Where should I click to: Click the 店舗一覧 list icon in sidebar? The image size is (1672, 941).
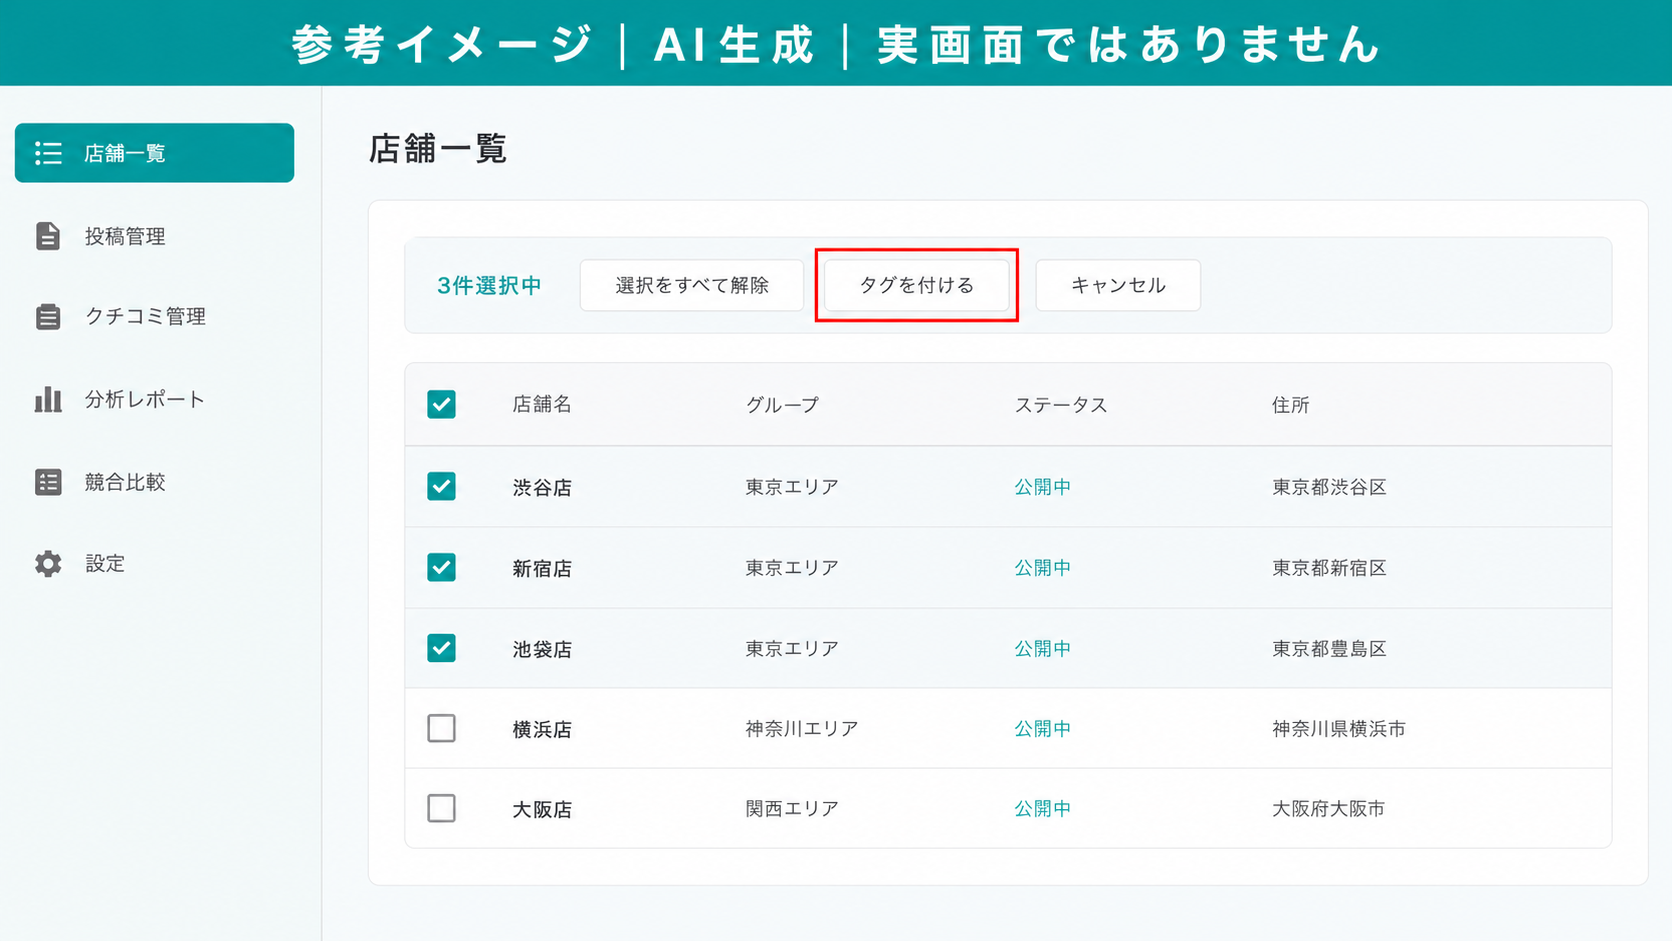[x=48, y=153]
